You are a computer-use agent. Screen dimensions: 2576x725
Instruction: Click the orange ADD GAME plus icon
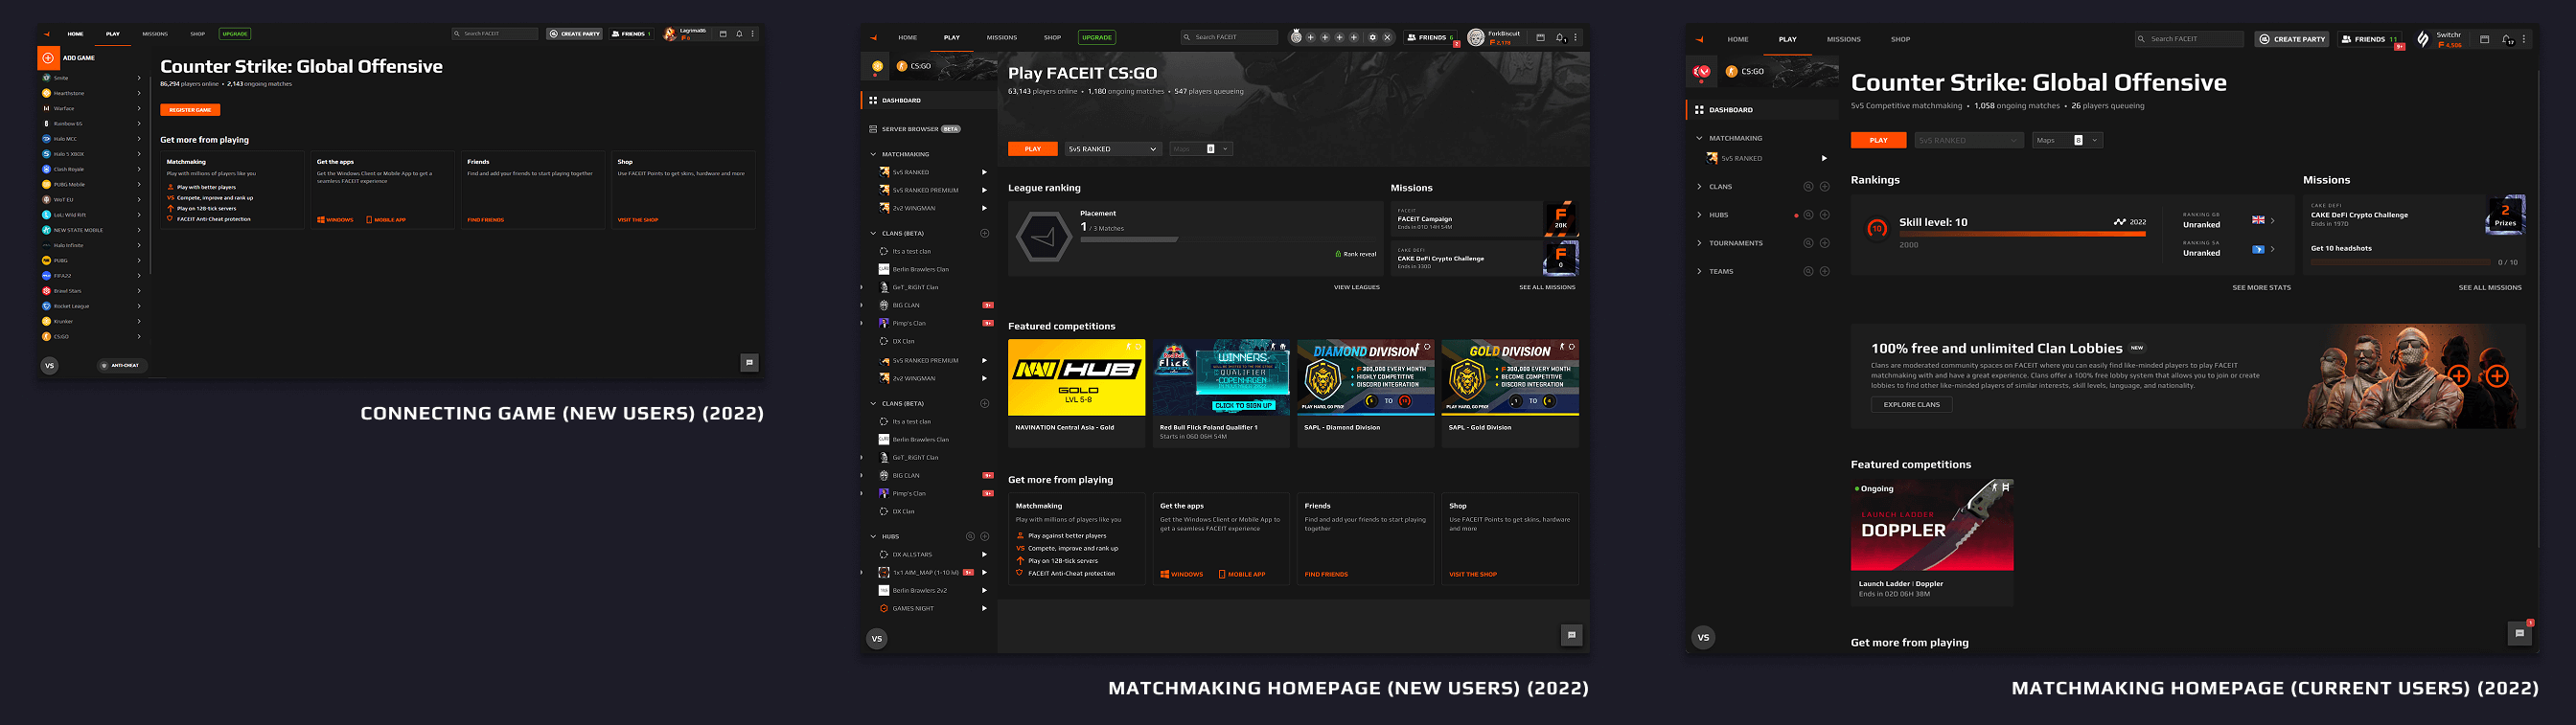tap(48, 58)
